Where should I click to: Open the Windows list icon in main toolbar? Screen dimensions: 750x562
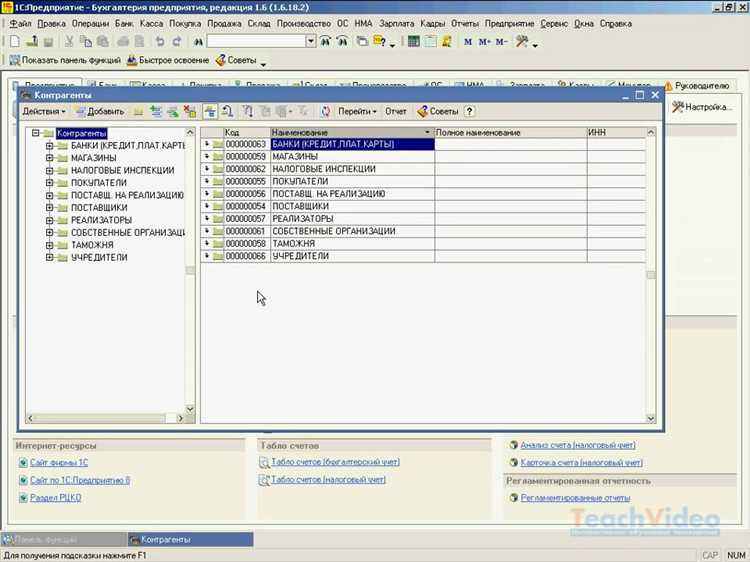pos(362,42)
